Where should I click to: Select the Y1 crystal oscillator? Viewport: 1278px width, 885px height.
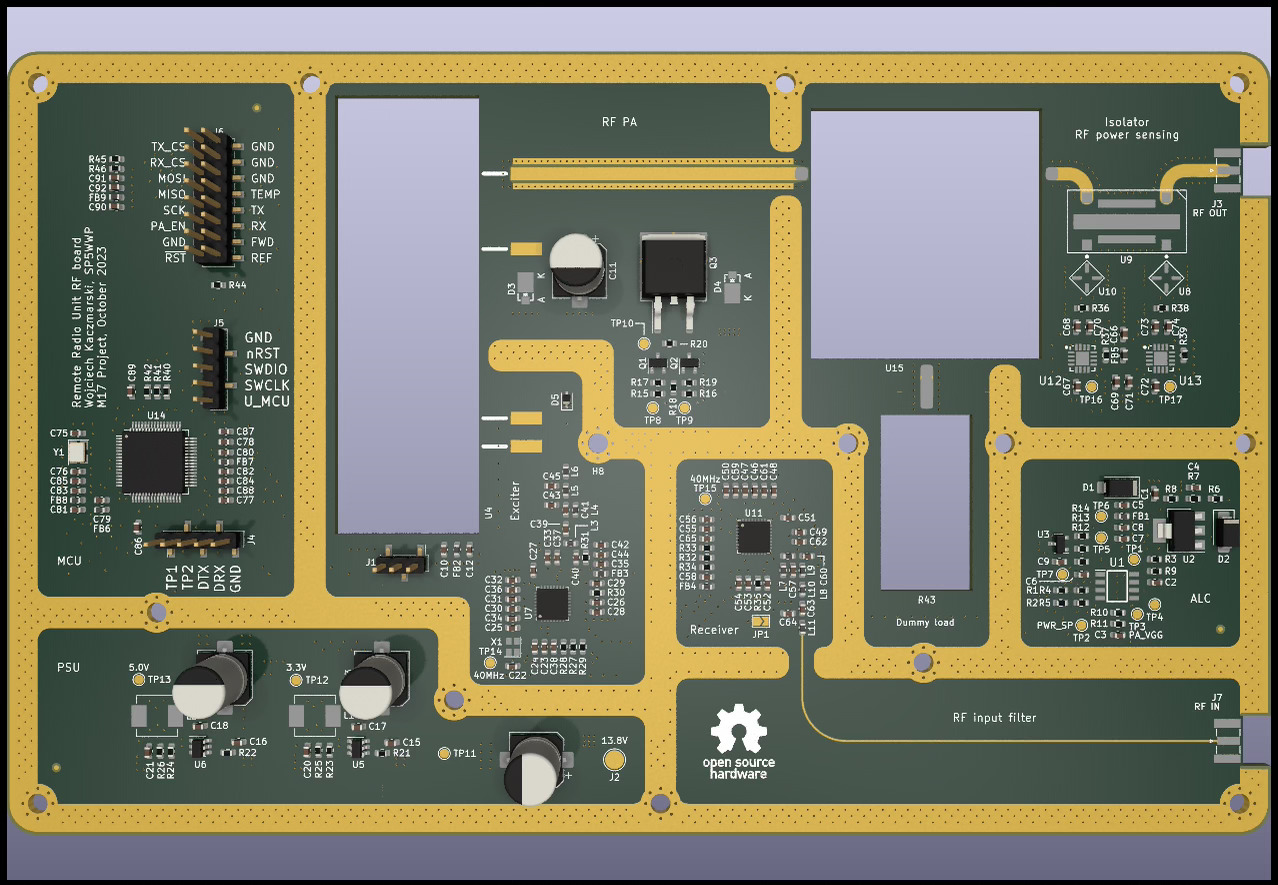[x=75, y=452]
